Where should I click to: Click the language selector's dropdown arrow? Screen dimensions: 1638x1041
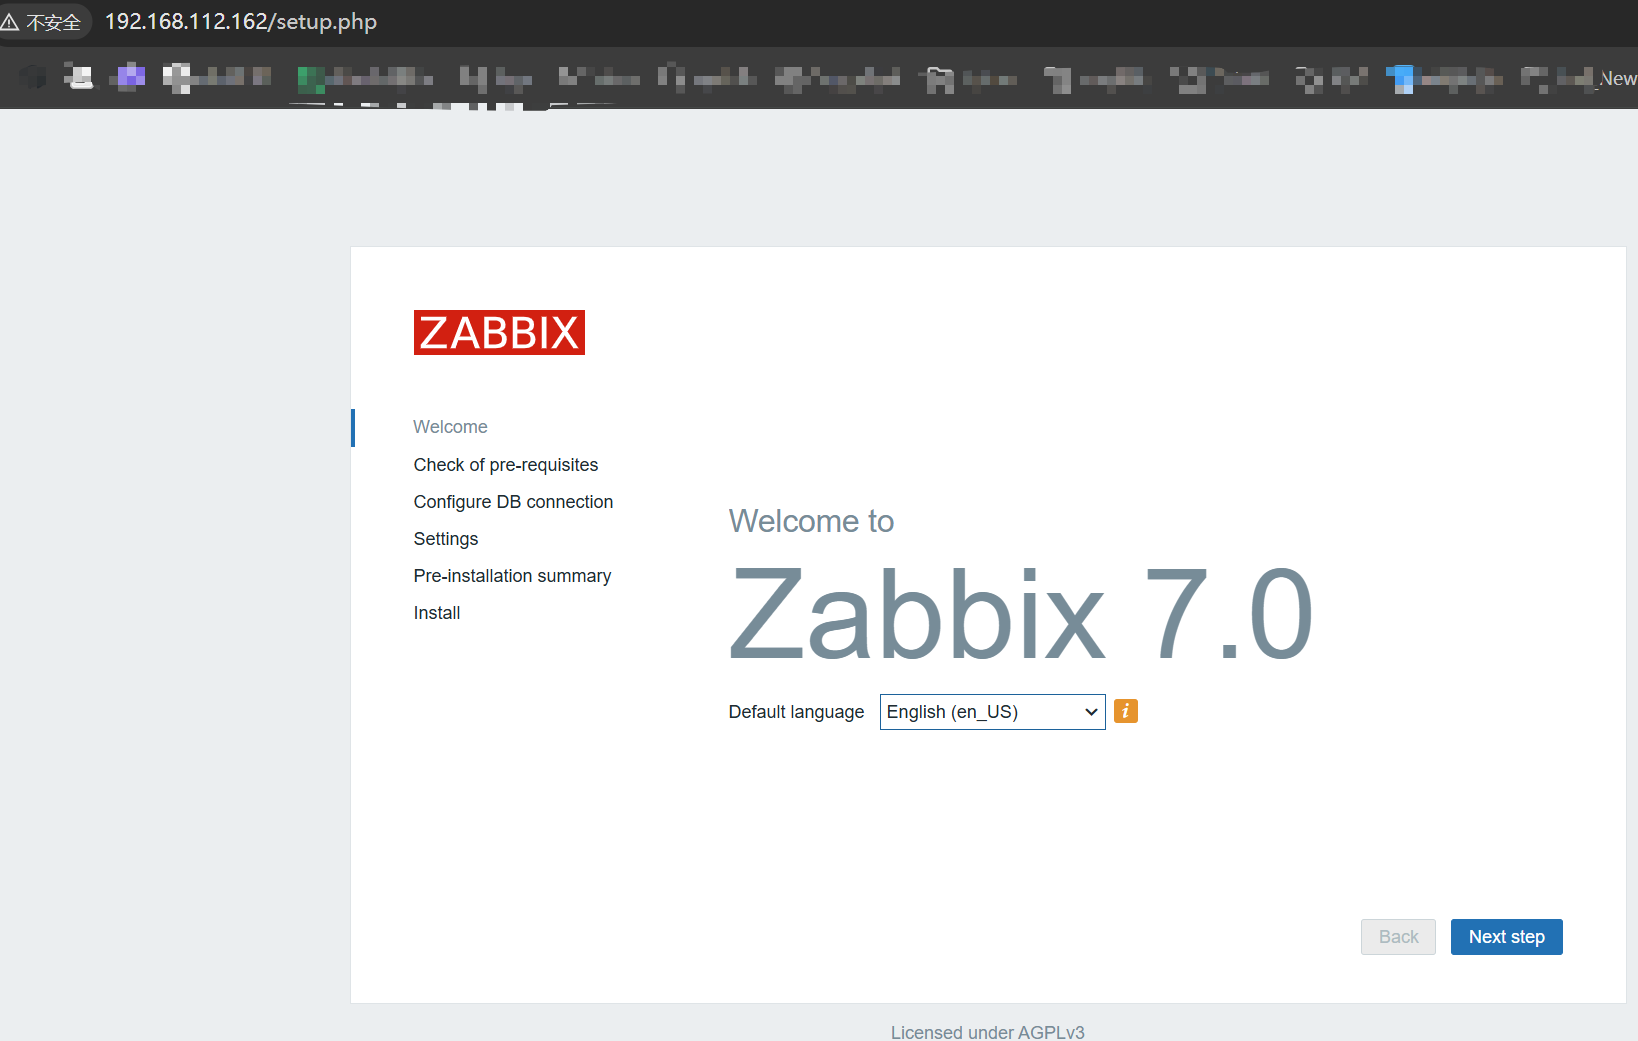(x=1091, y=711)
